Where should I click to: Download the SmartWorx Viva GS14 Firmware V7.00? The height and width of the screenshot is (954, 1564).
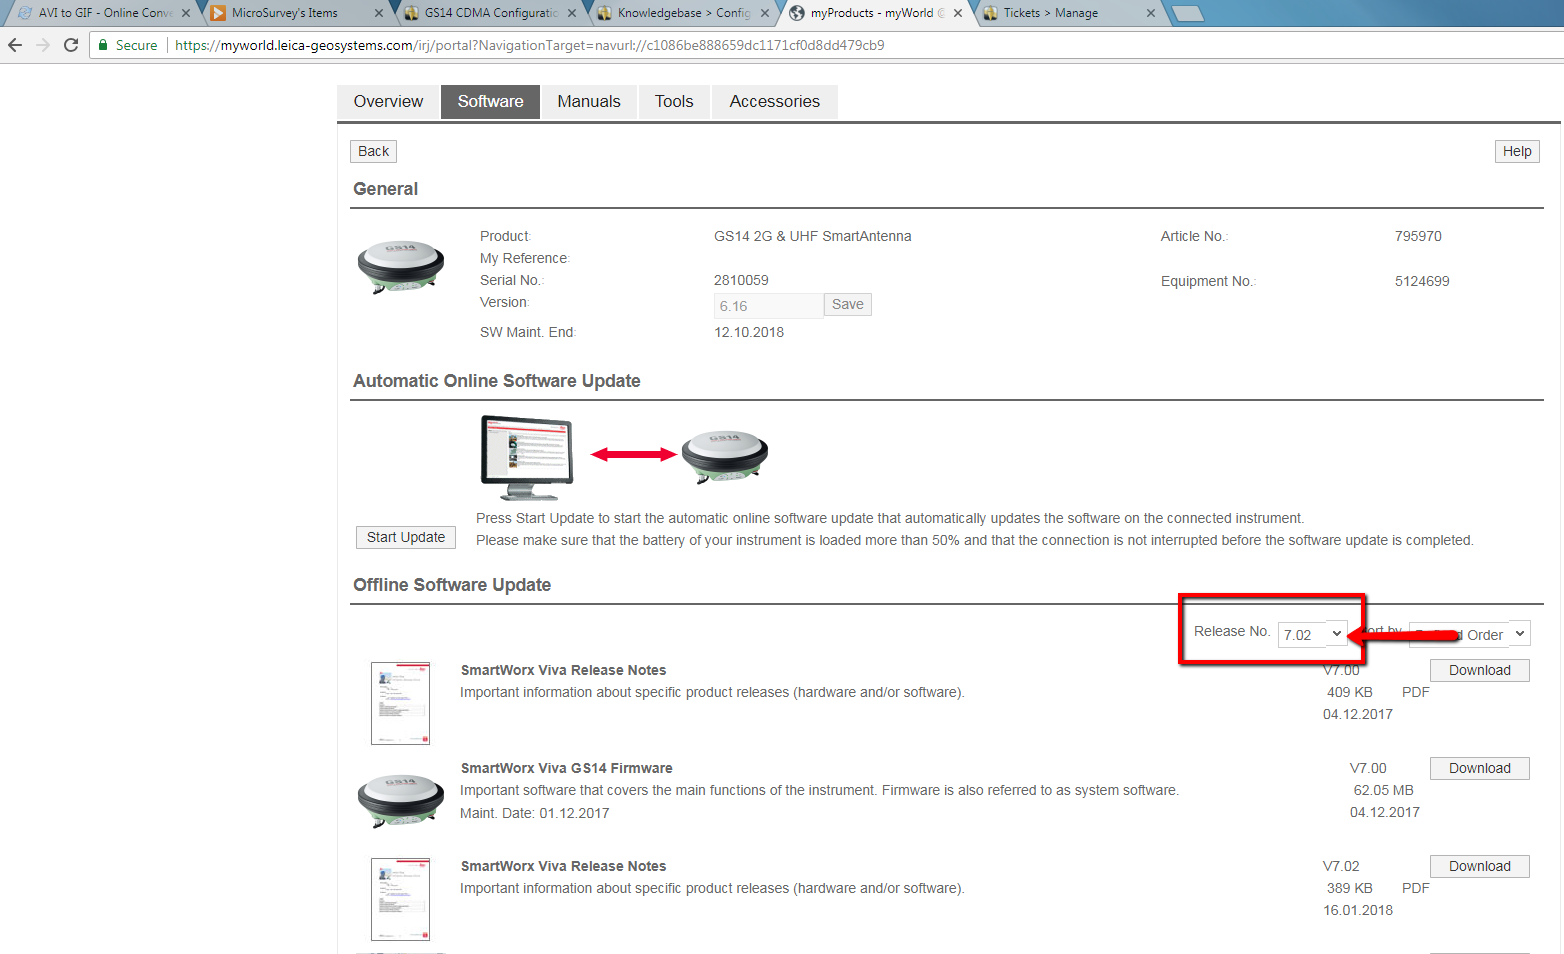1479,768
